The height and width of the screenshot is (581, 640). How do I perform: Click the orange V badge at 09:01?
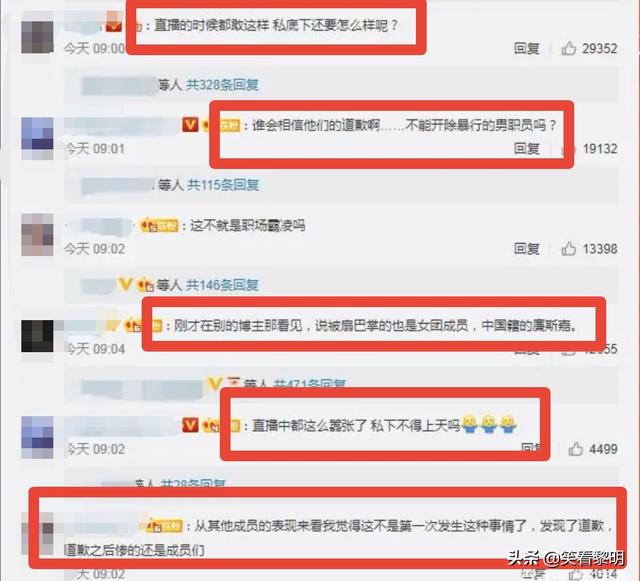tap(190, 125)
